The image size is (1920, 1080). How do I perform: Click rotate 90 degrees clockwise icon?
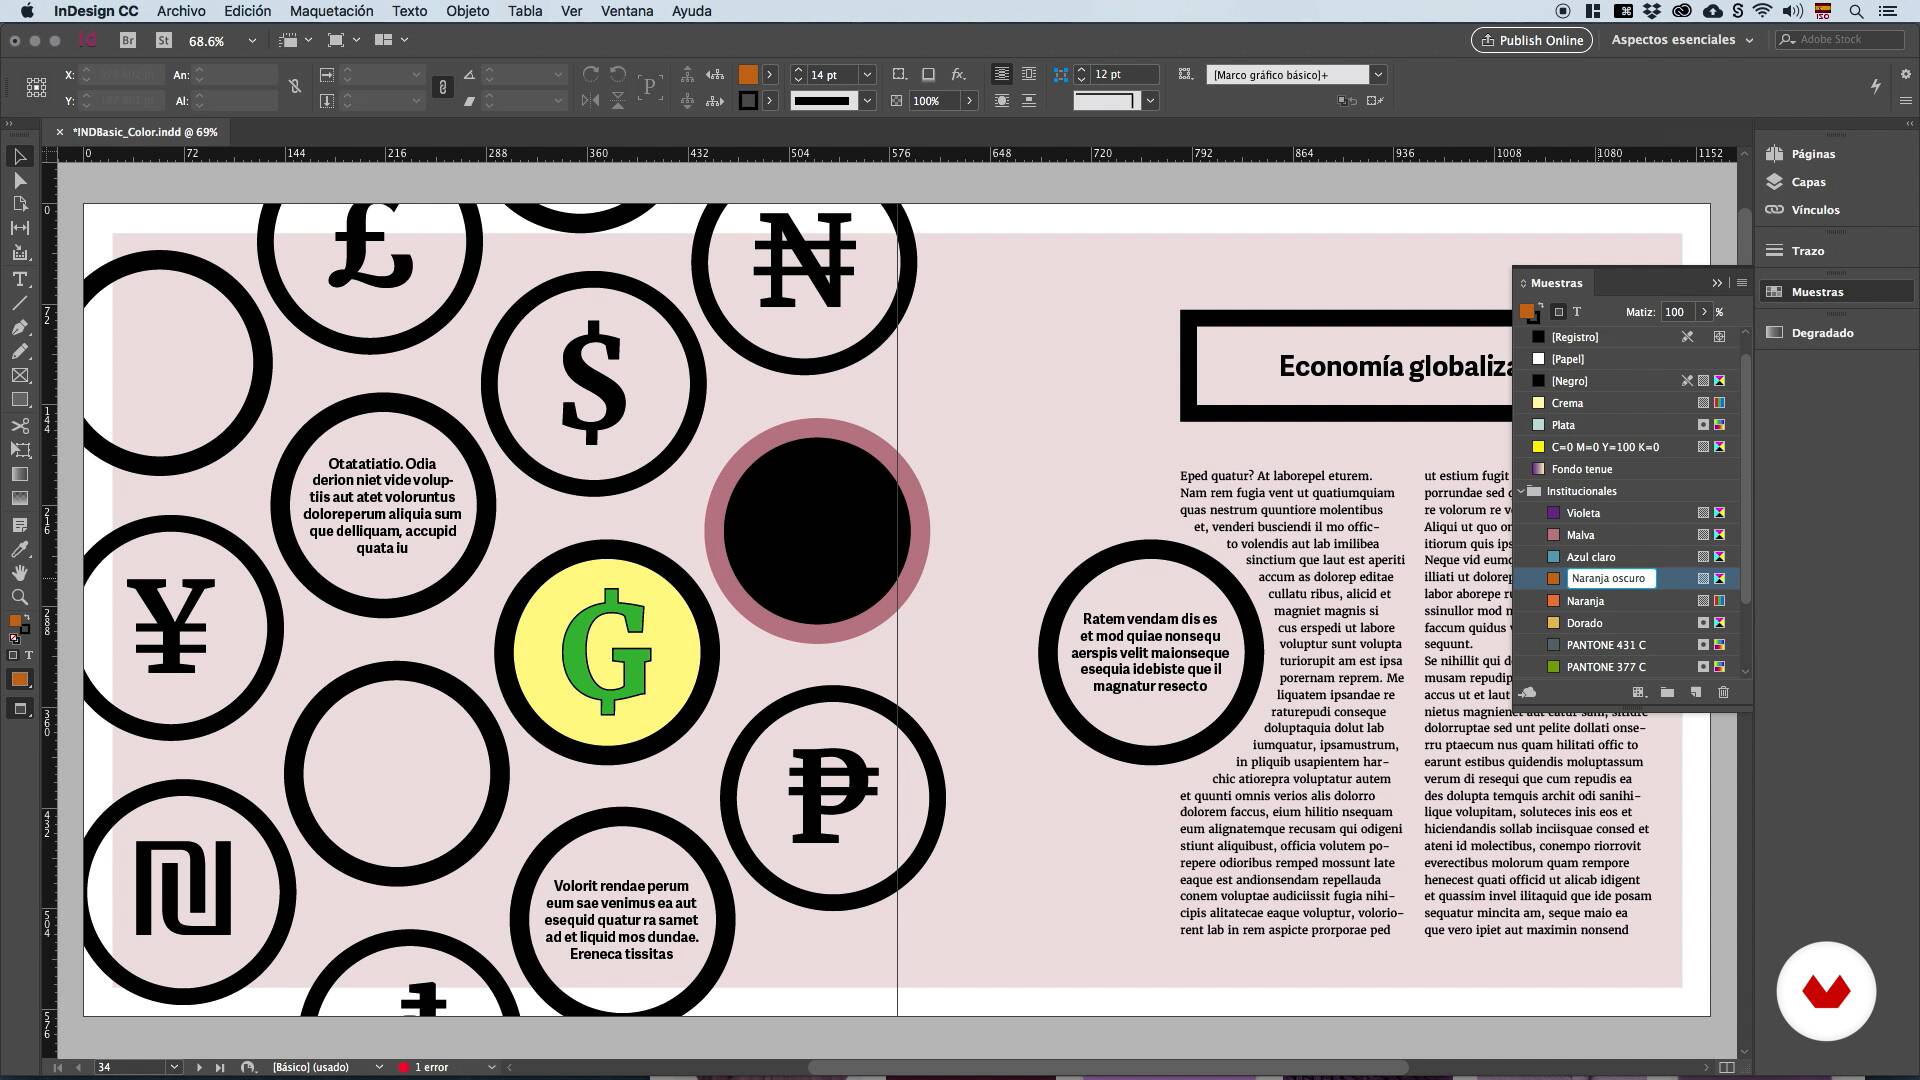(x=591, y=75)
